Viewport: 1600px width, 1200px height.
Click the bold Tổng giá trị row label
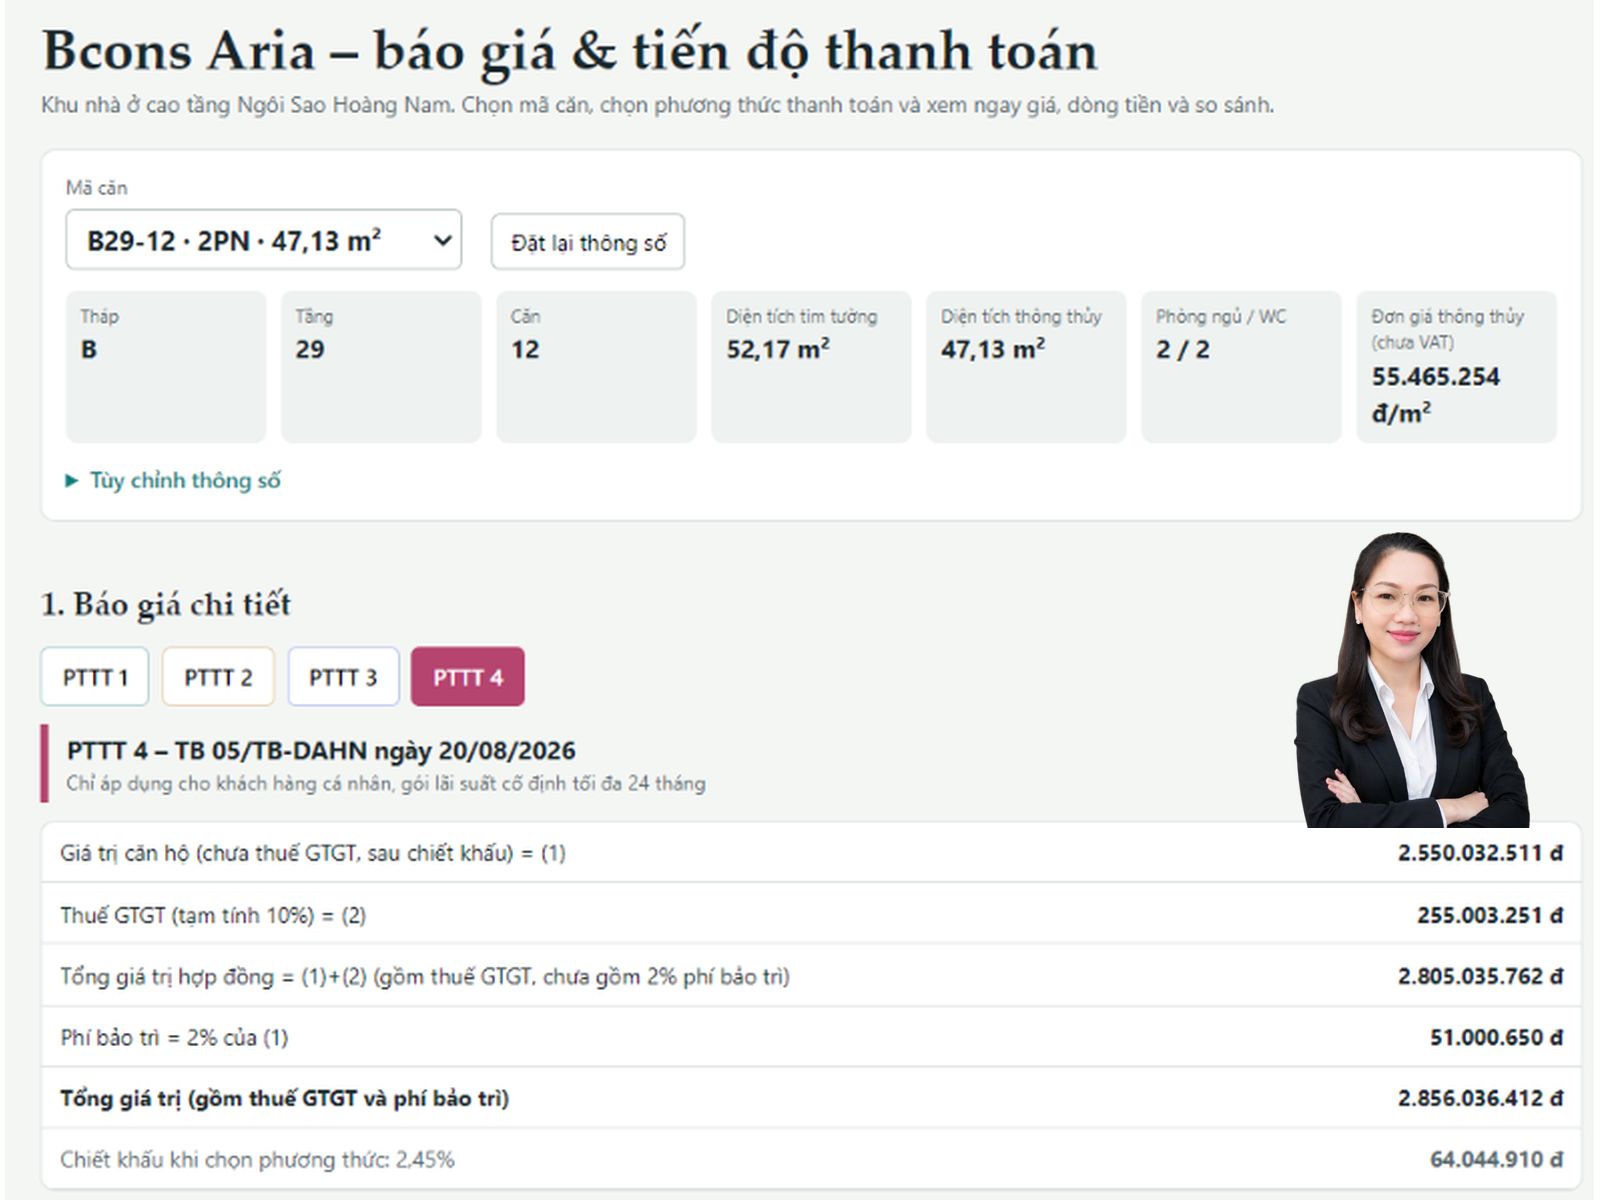click(x=285, y=1099)
